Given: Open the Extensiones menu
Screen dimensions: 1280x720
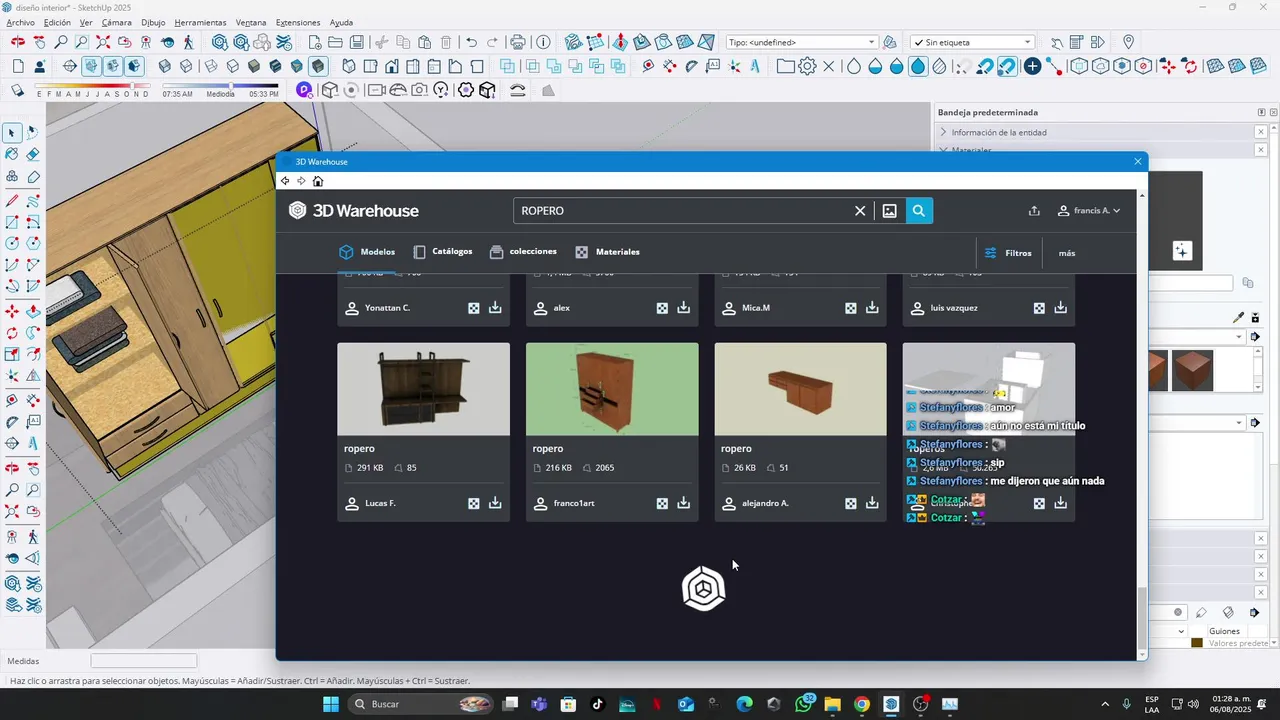Looking at the screenshot, I should pos(298,22).
